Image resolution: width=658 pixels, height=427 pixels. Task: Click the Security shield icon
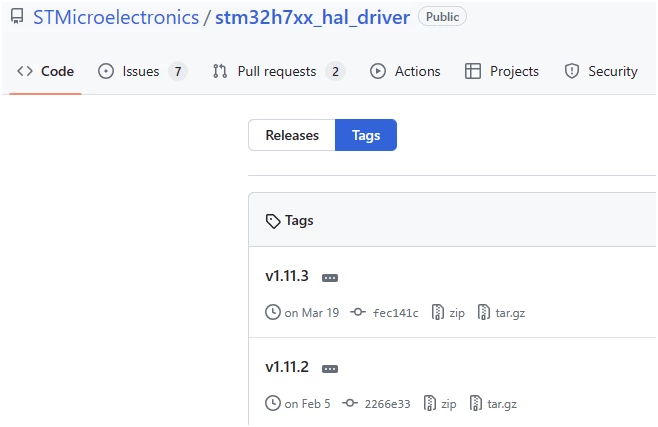[572, 71]
